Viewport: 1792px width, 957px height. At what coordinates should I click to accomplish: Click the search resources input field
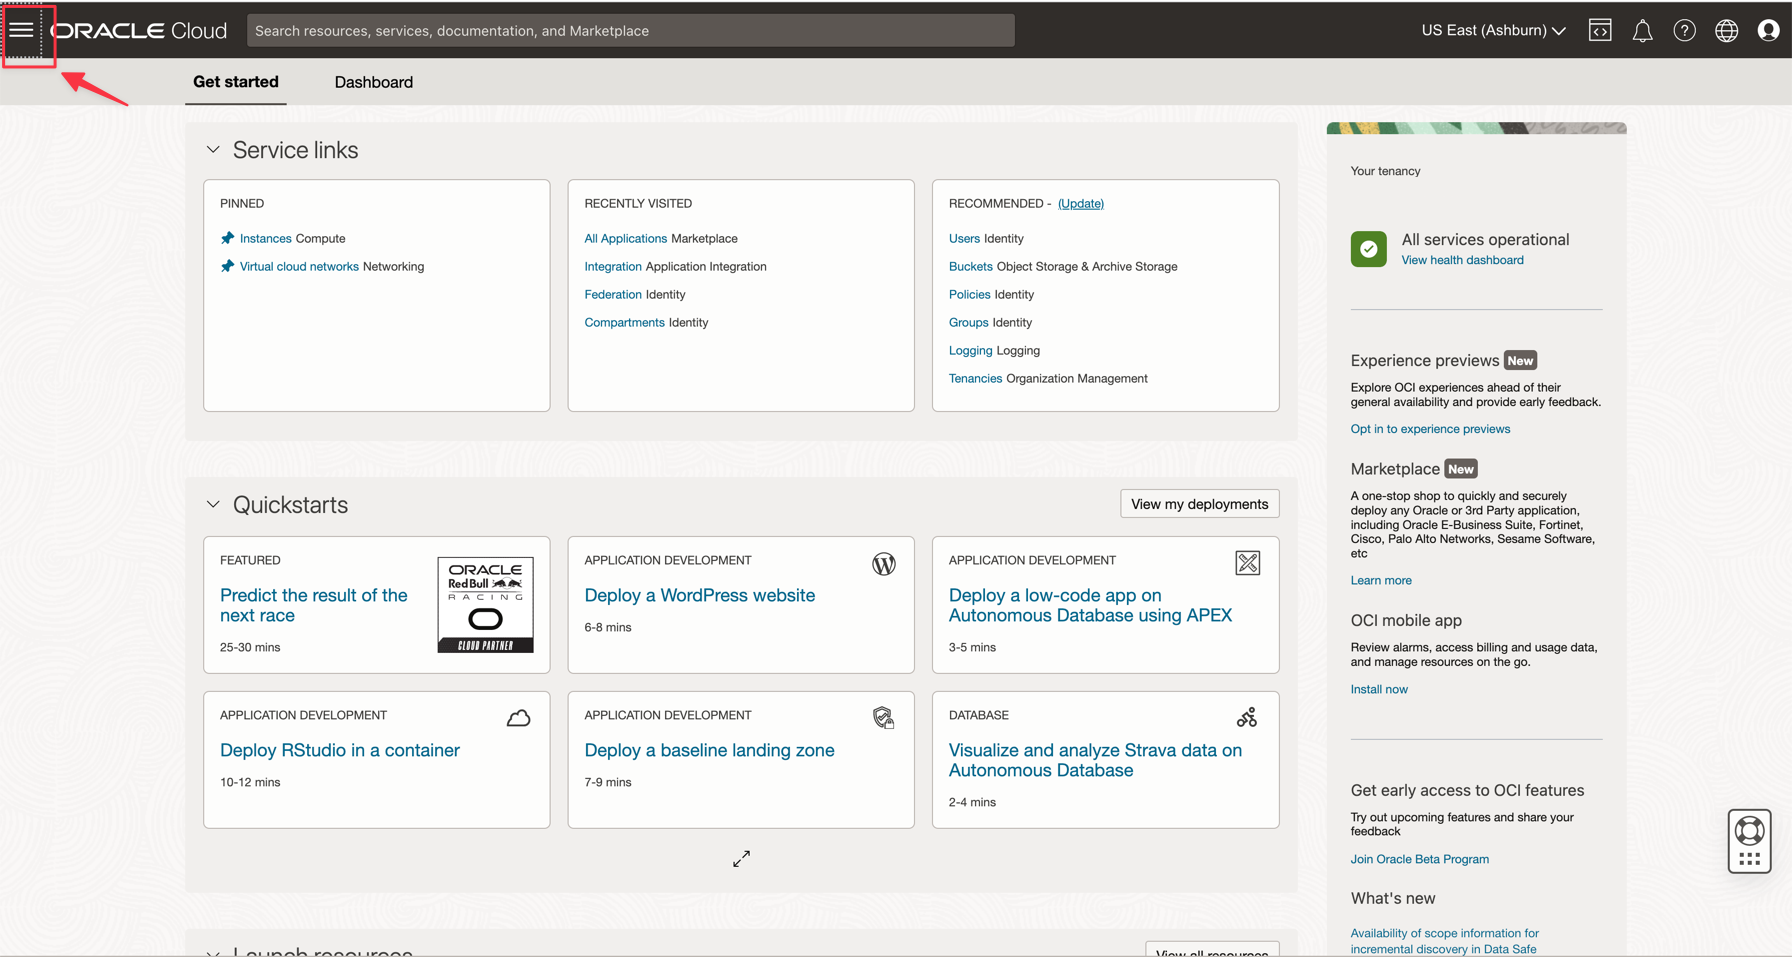click(x=630, y=31)
